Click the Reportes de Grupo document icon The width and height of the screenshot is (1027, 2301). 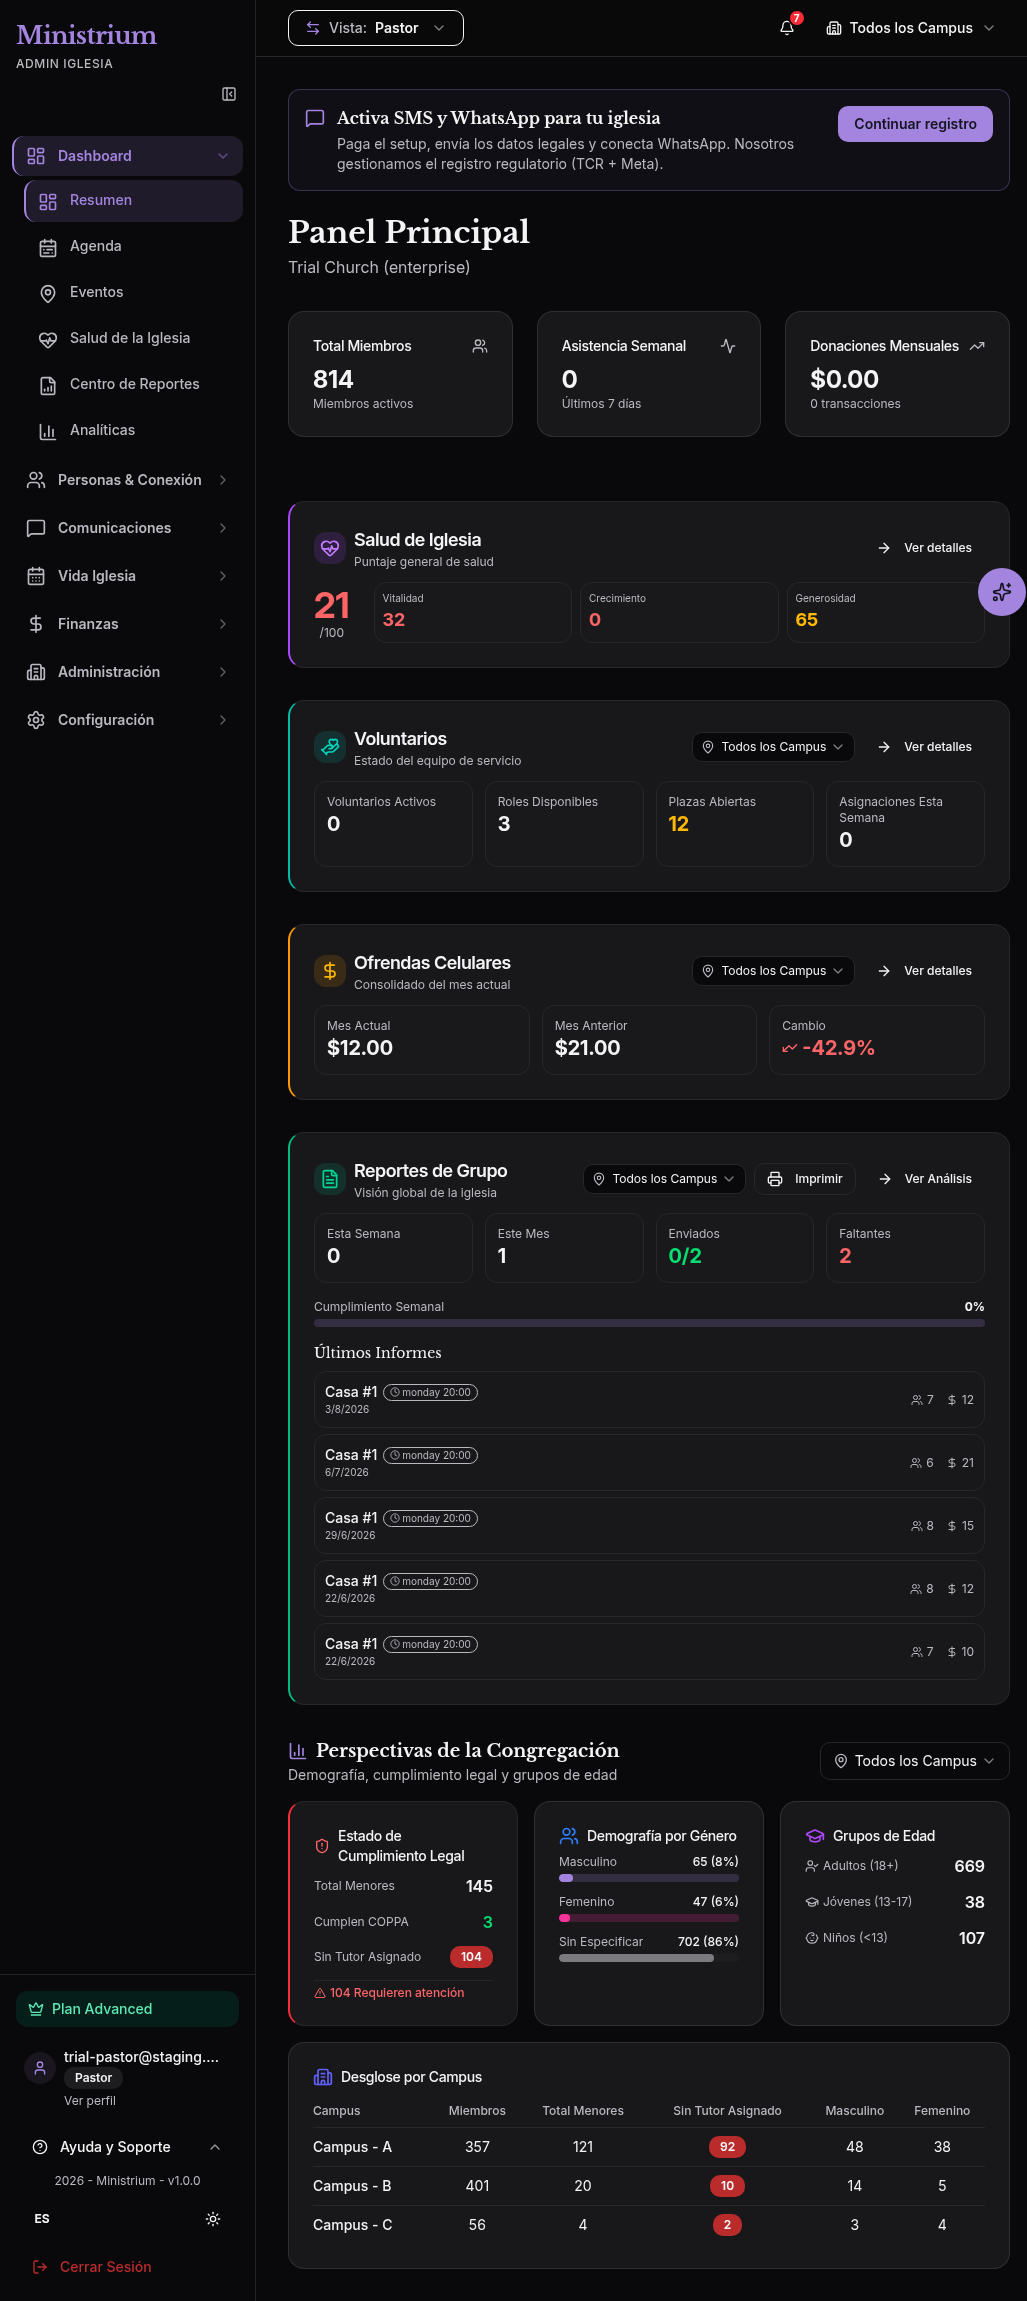coord(329,1179)
